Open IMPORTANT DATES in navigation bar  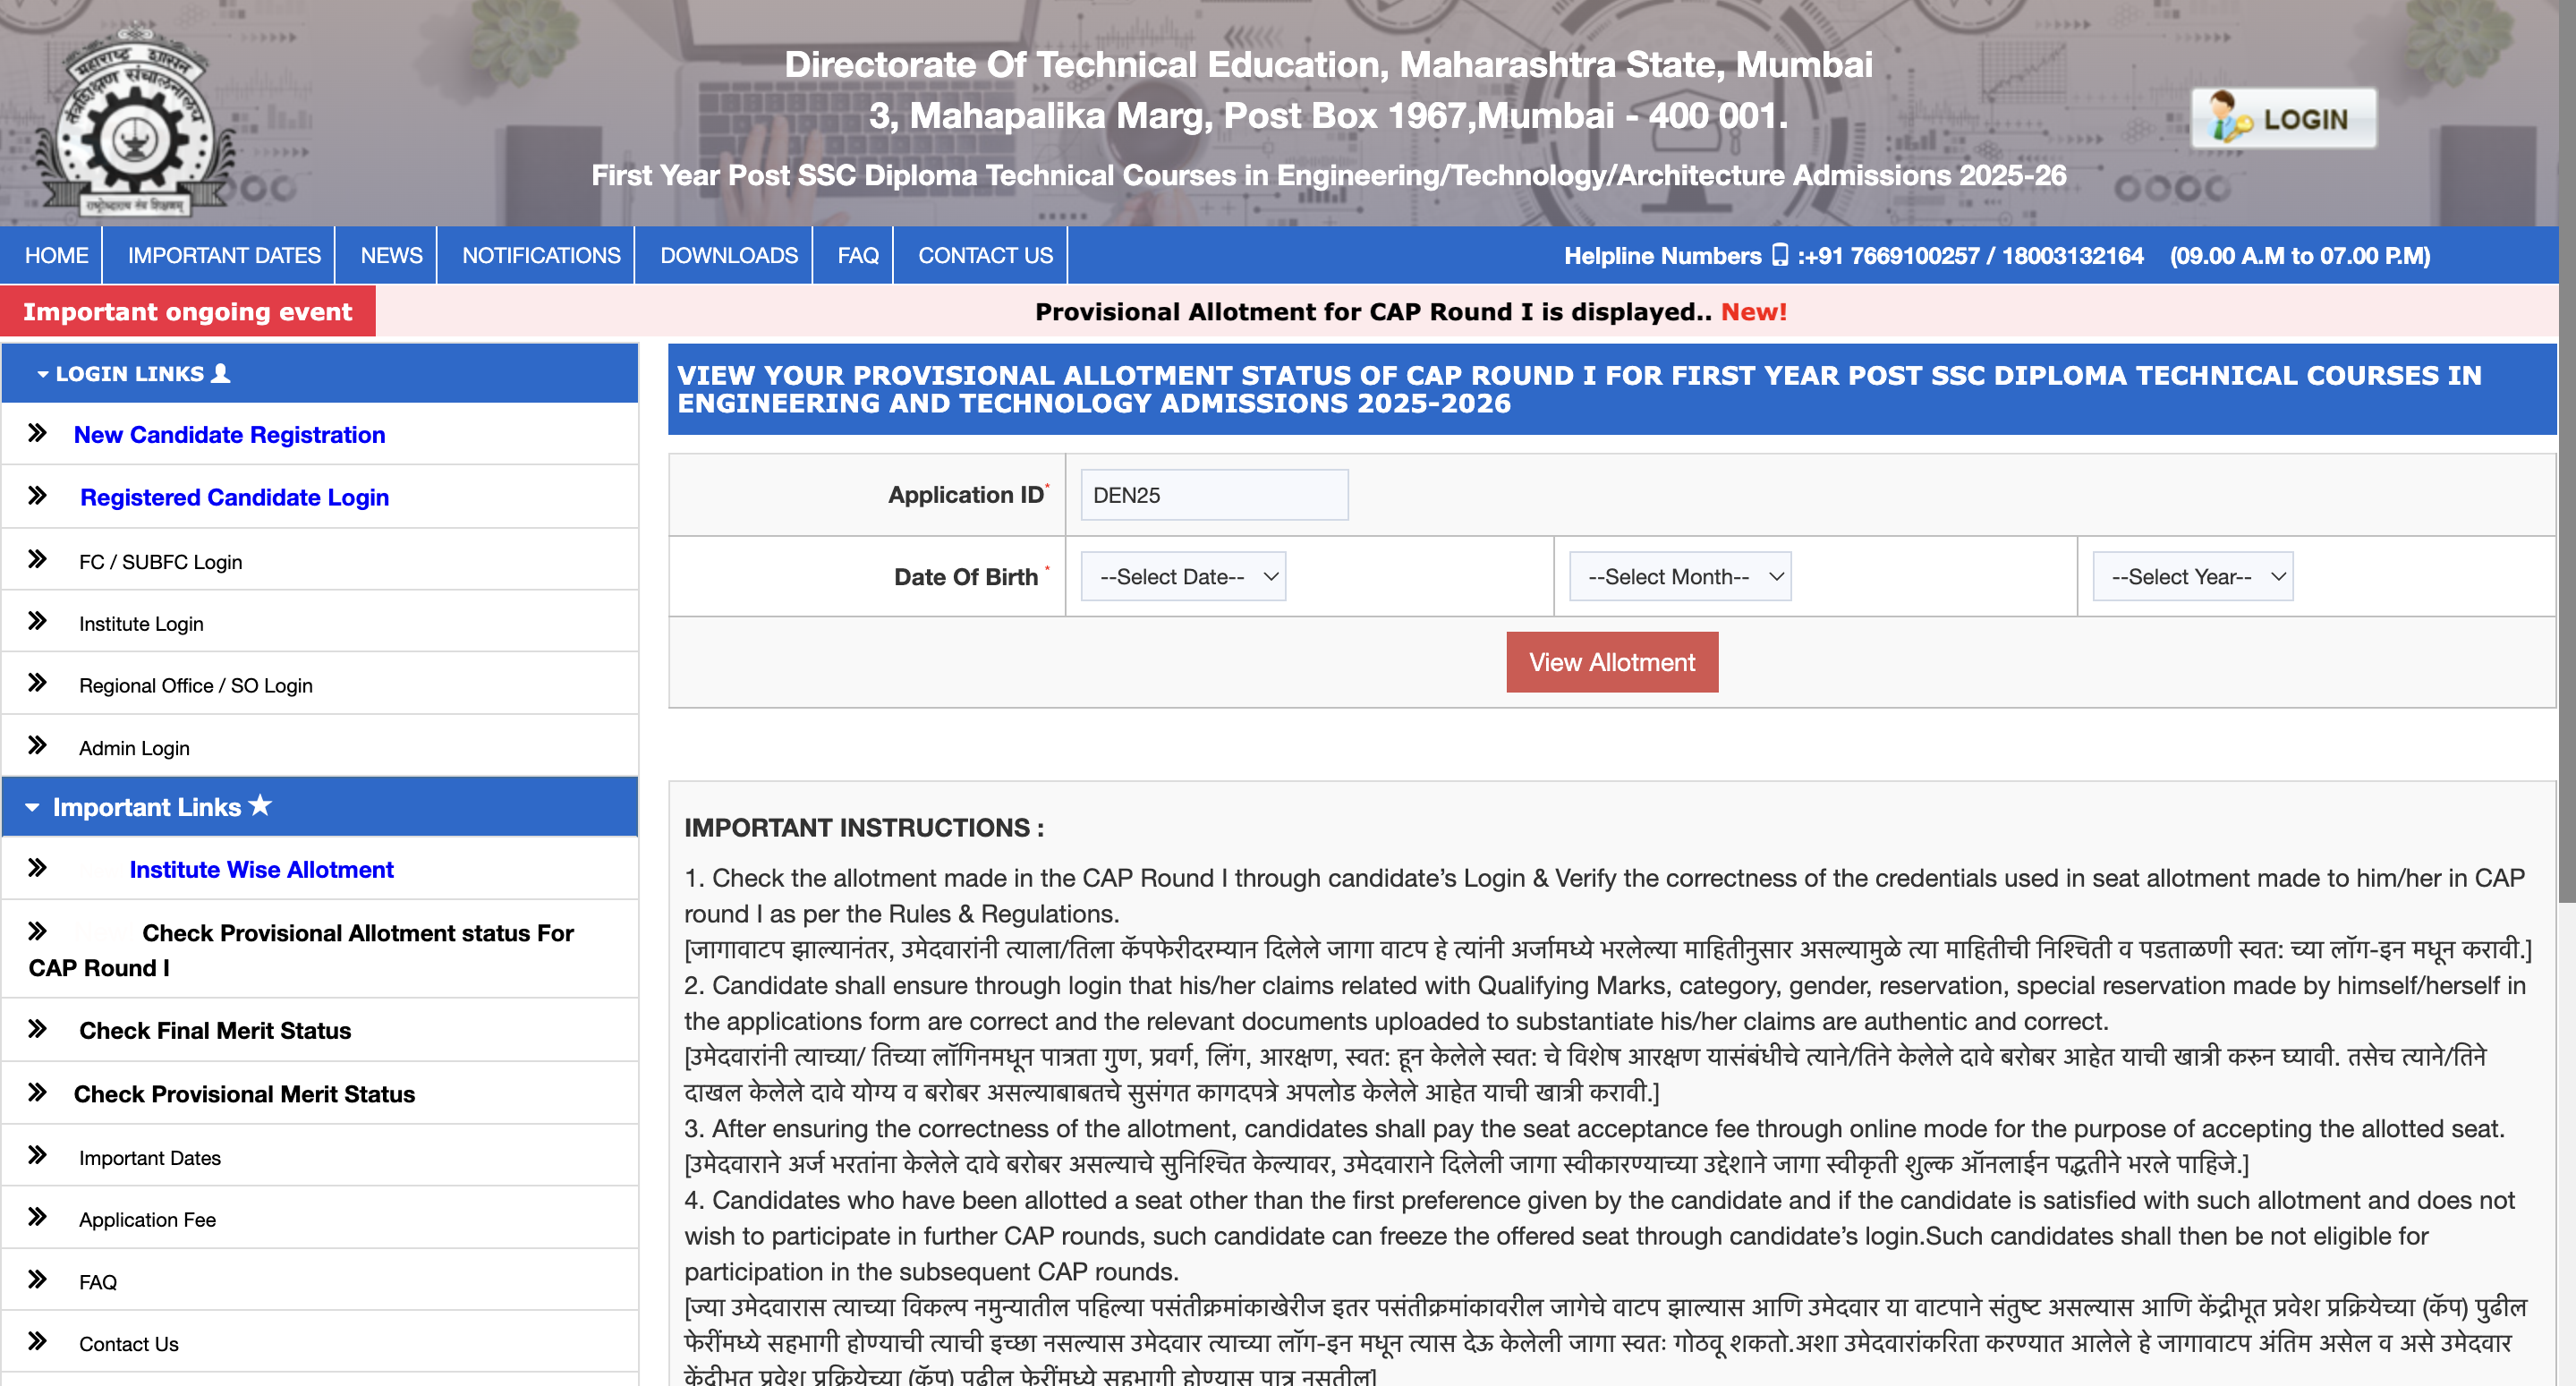coord(224,255)
